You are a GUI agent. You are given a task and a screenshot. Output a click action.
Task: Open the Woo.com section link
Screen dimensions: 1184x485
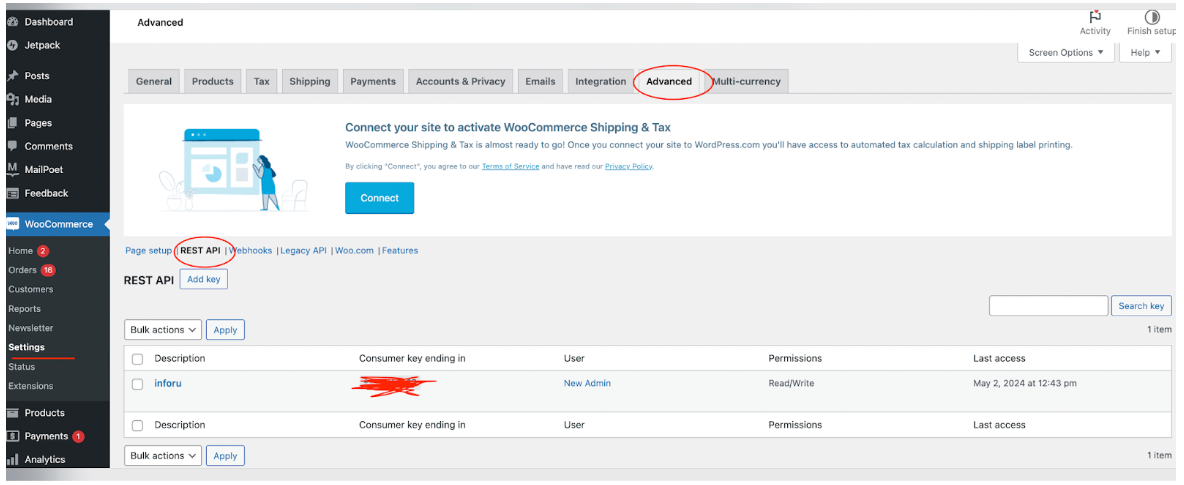pos(355,251)
